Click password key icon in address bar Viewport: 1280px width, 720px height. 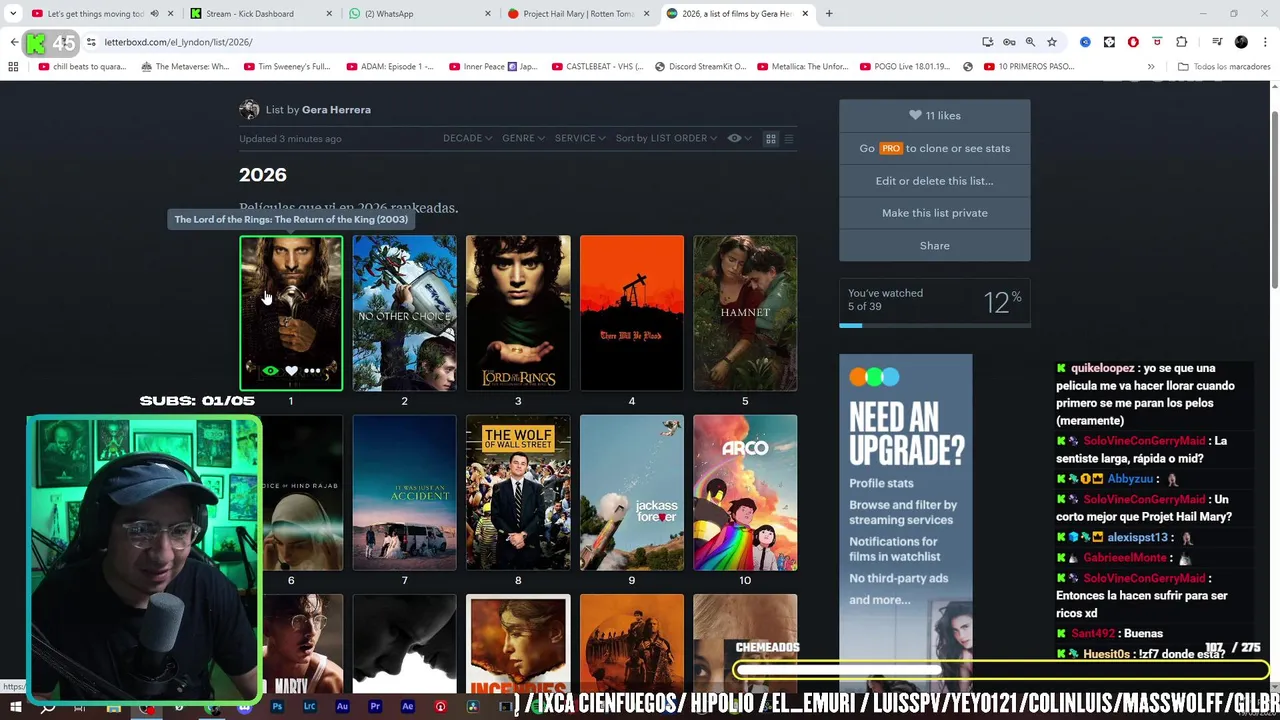[1009, 42]
